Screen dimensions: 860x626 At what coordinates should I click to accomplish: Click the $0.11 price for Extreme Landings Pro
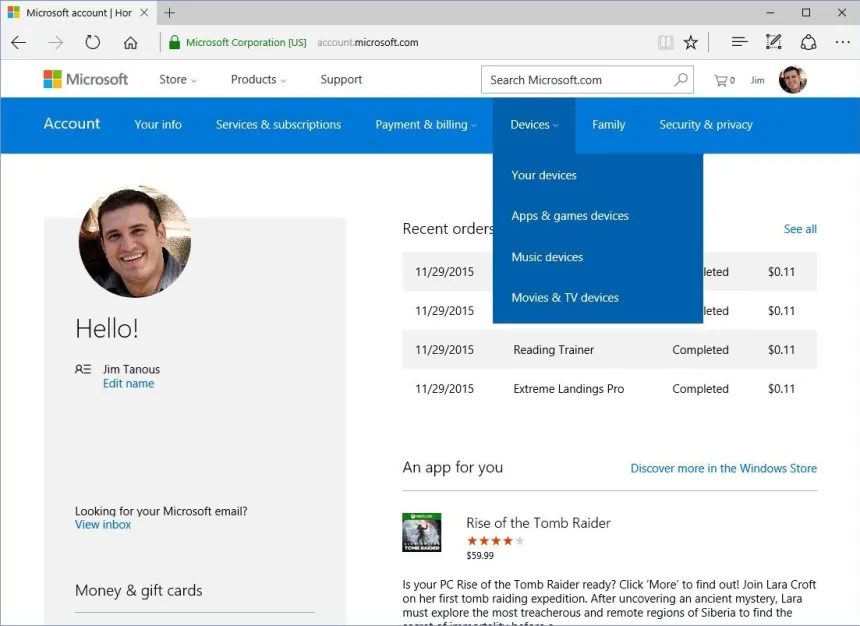click(781, 388)
